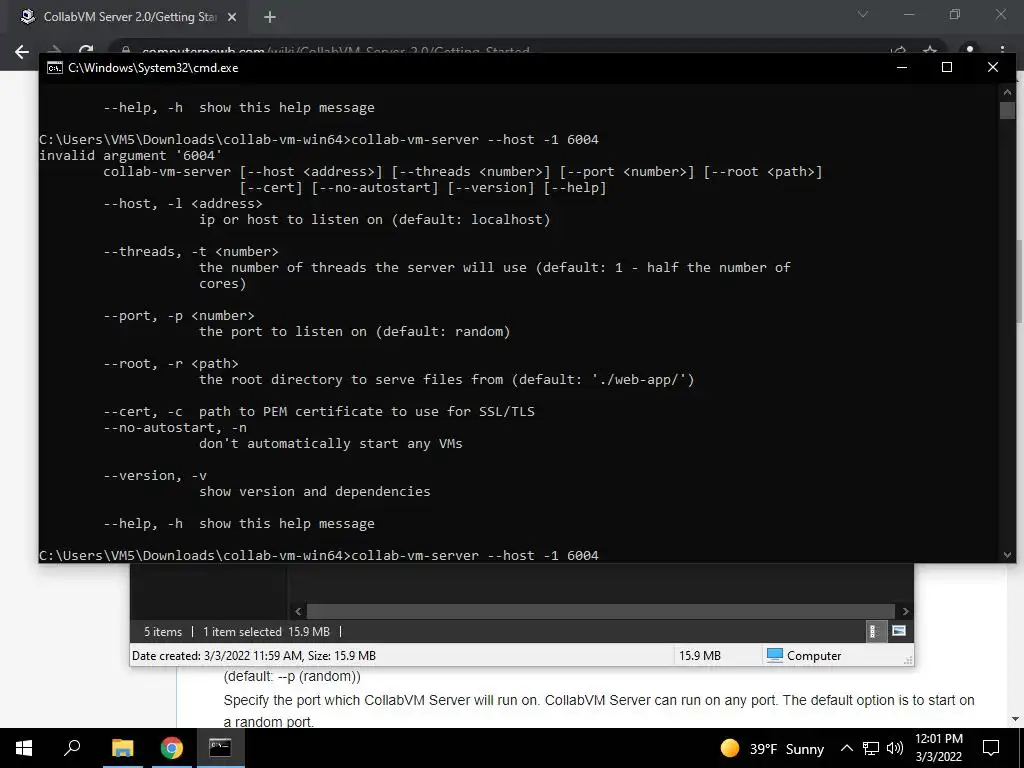Open Chrome's tab search chevron
1024x768 pixels.
tap(863, 14)
